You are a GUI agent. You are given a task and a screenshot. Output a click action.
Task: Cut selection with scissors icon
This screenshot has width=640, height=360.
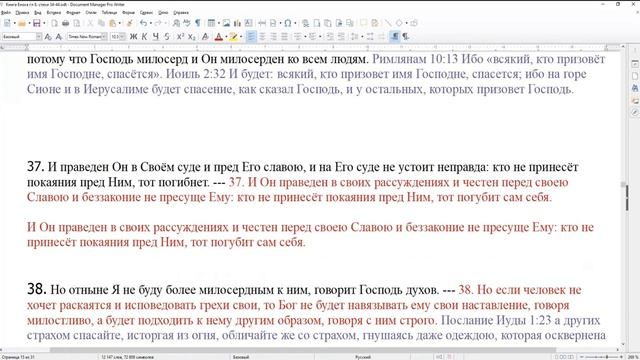tap(90, 23)
